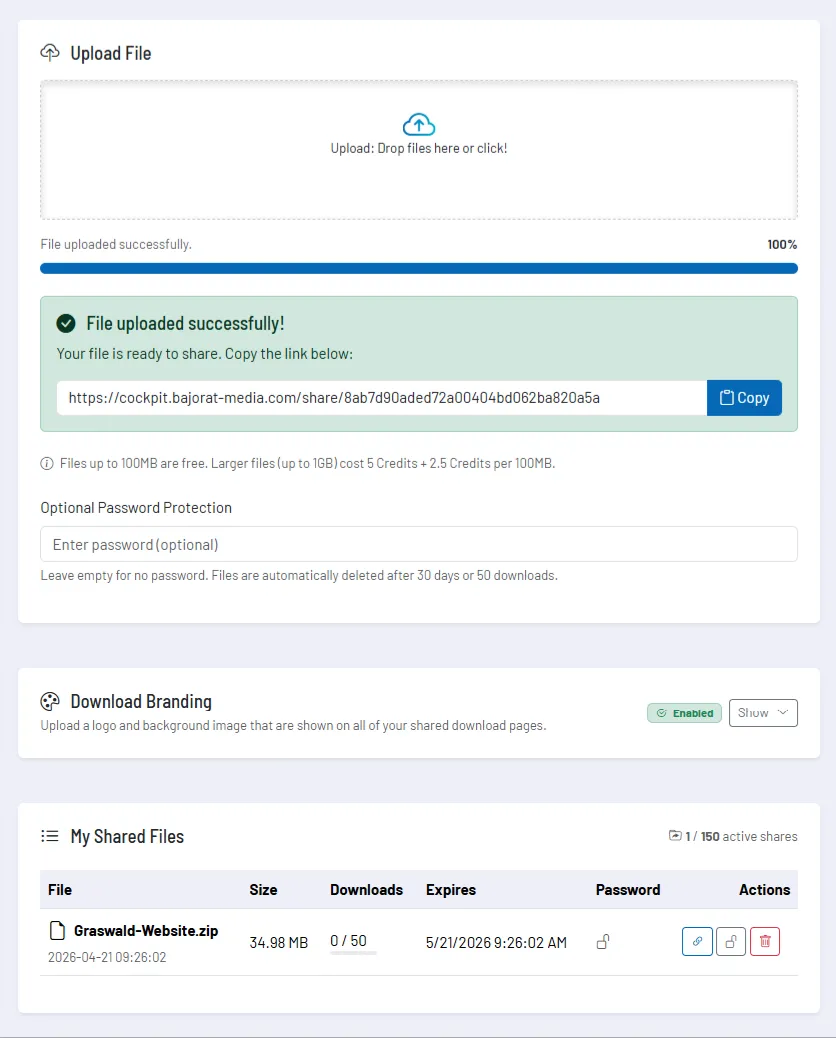This screenshot has width=836, height=1038.
Task: Click the 100% upload percentage label
Action: [x=782, y=244]
